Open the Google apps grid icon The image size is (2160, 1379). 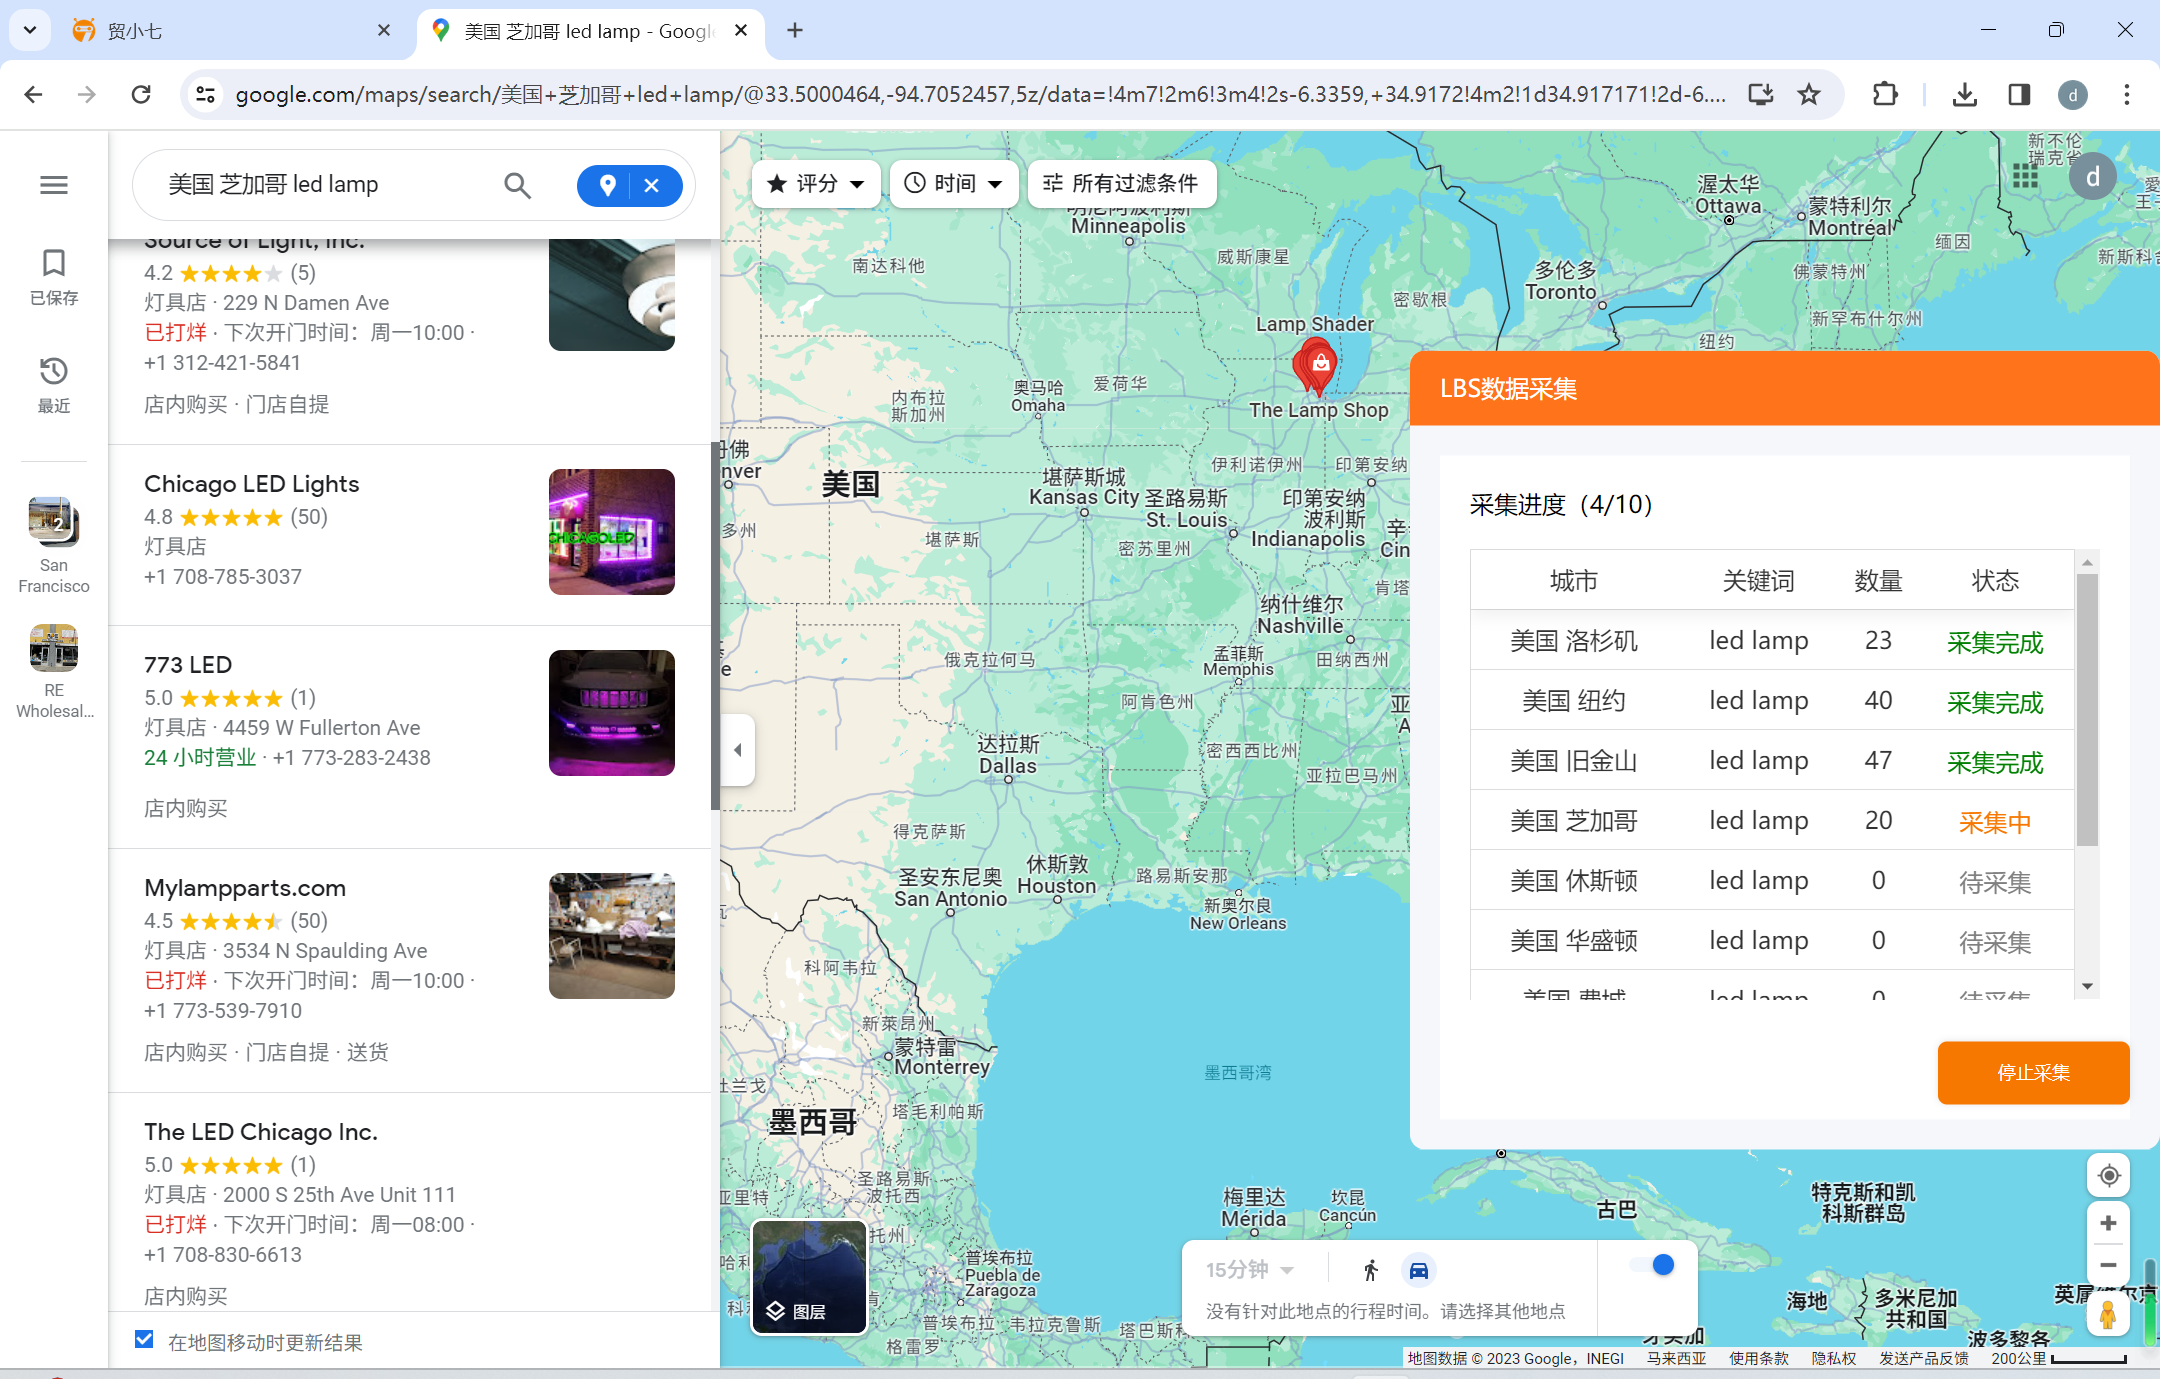pyautogui.click(x=2026, y=177)
